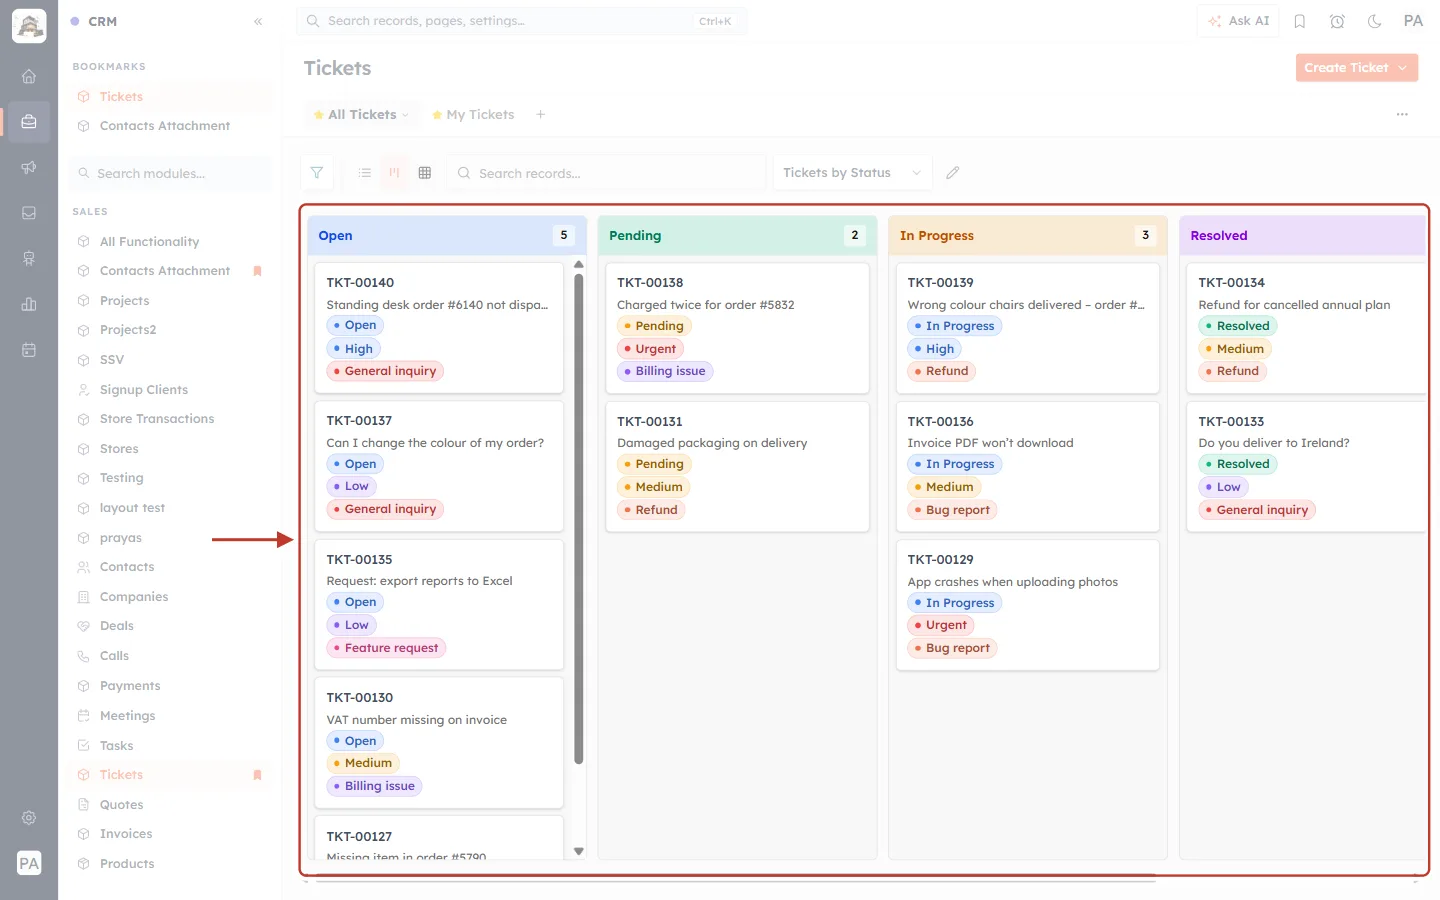
Task: Open ticket TKT-00129 App crashes card
Action: point(1028,605)
